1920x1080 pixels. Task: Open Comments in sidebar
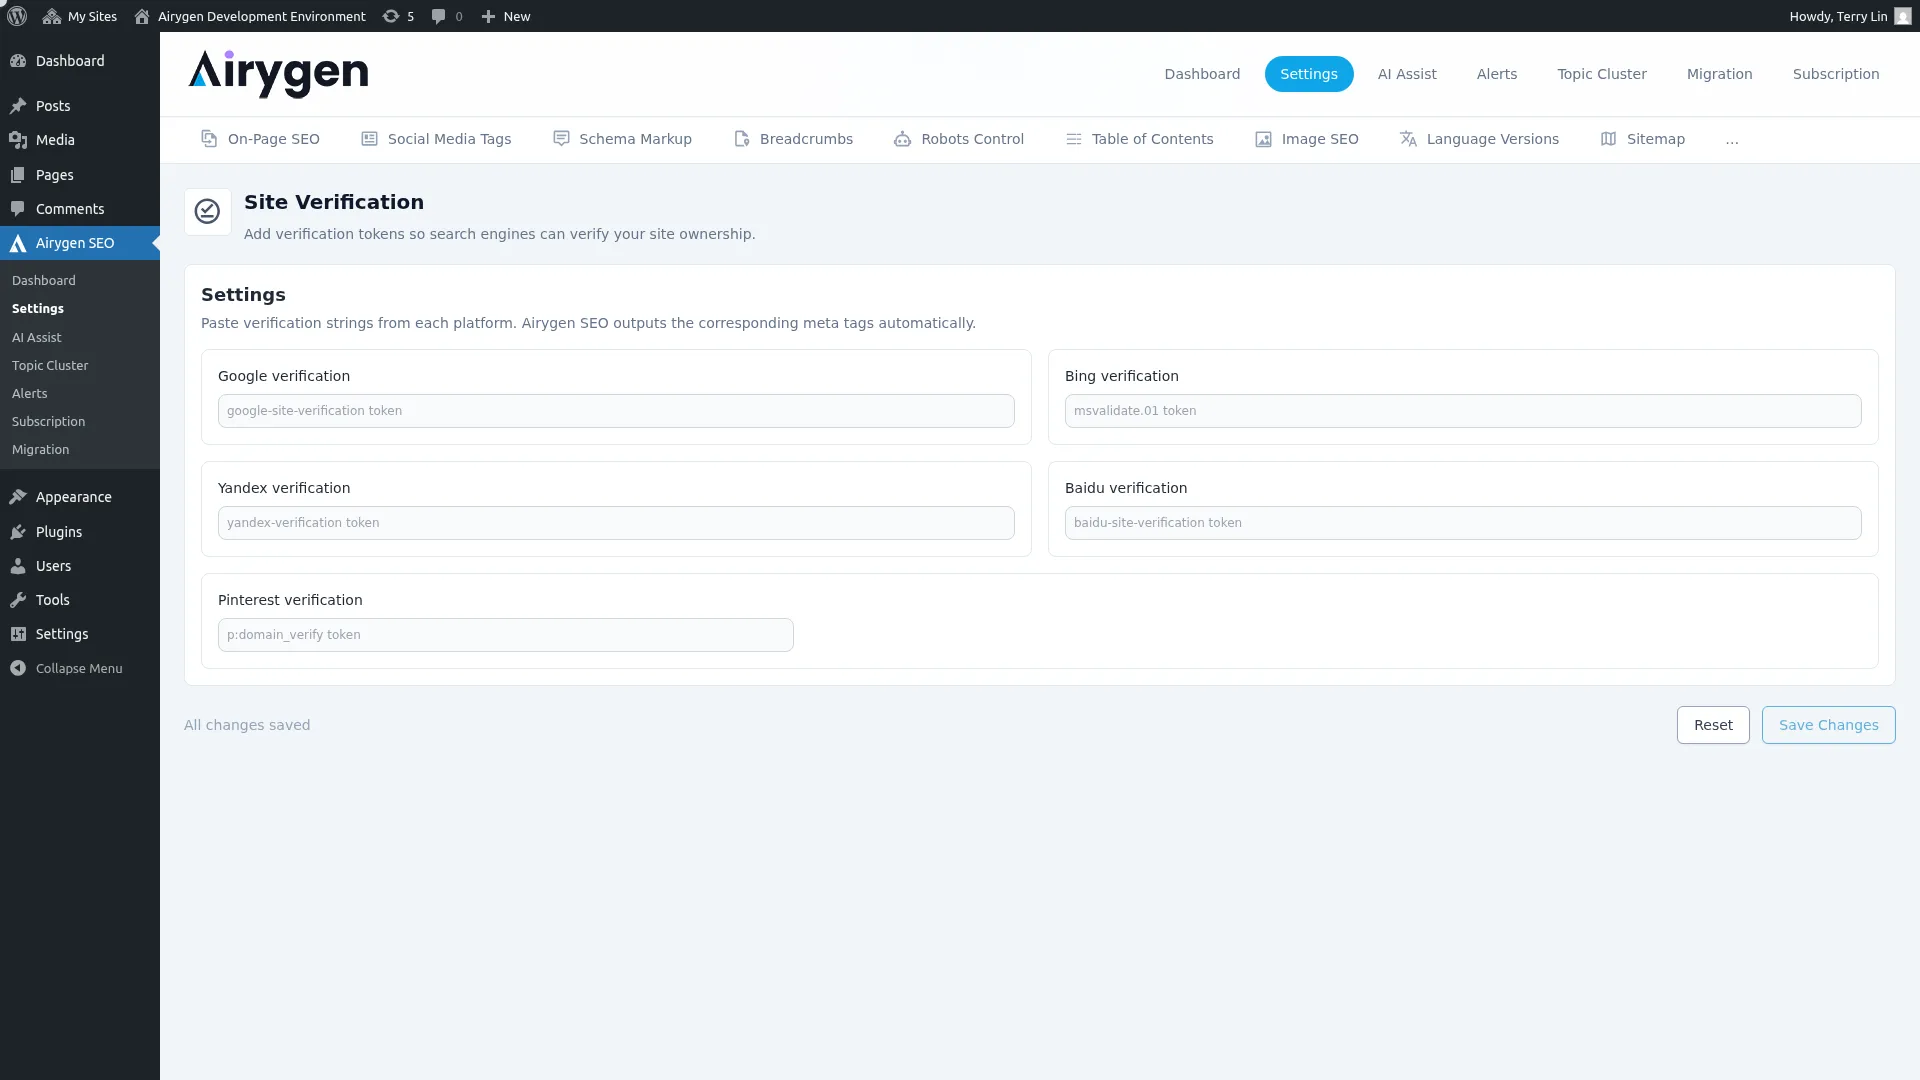(80, 209)
